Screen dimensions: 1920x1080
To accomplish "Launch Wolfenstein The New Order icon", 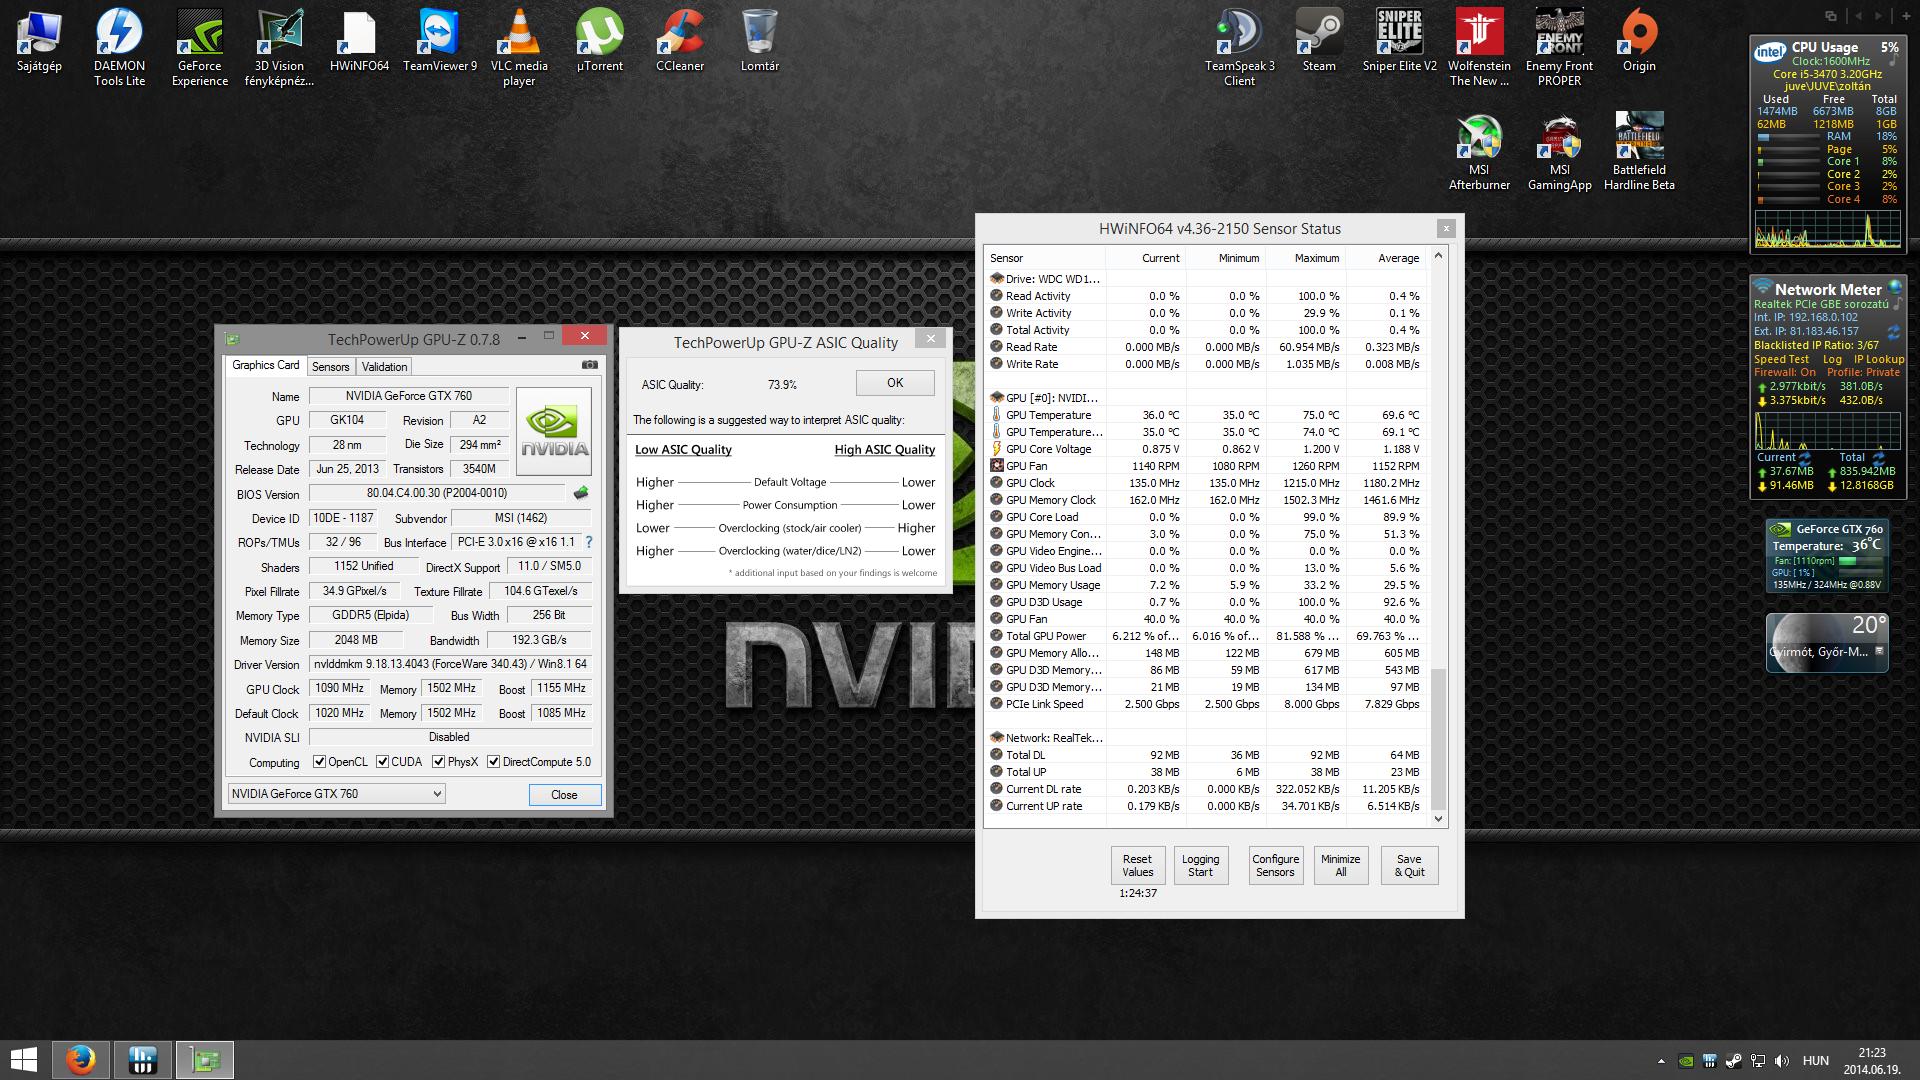I will [1479, 47].
